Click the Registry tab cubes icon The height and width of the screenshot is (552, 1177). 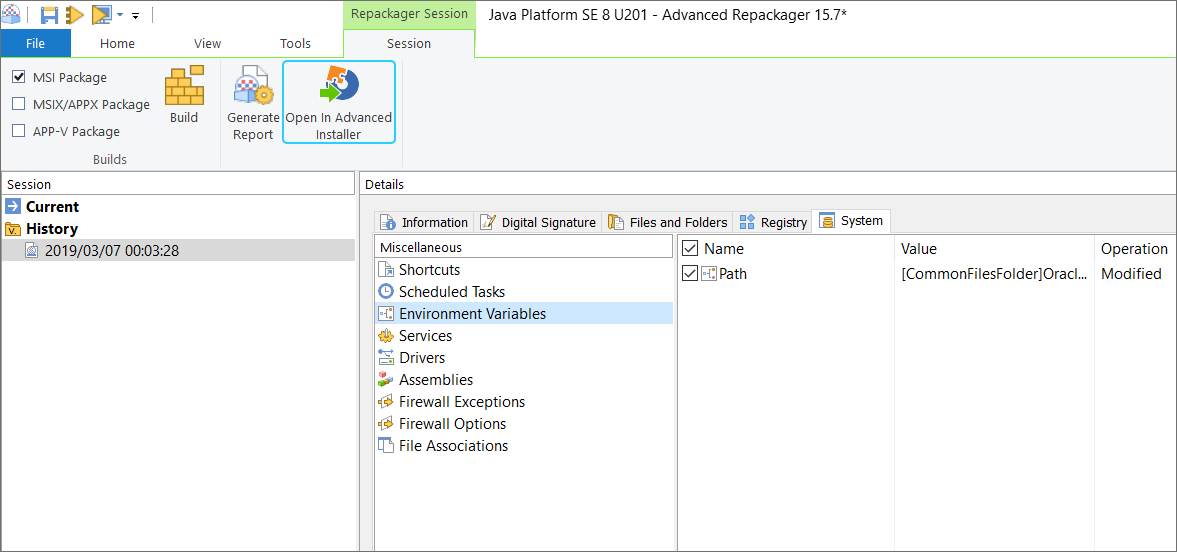point(747,222)
